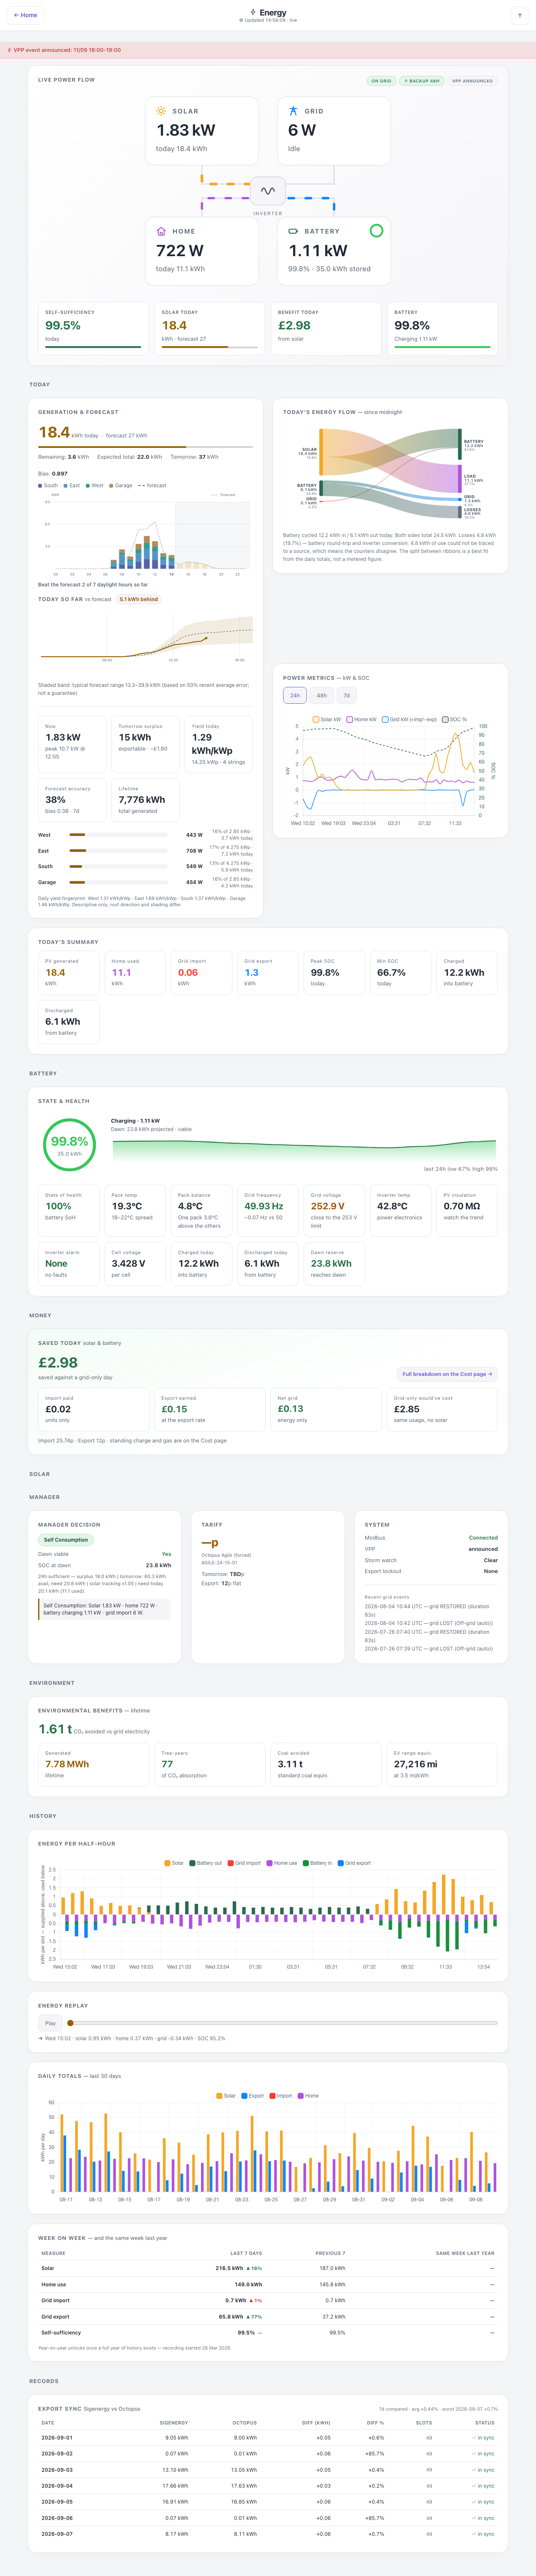Select the 48h power metrics range
This screenshot has height=2576, width=536.
click(321, 695)
